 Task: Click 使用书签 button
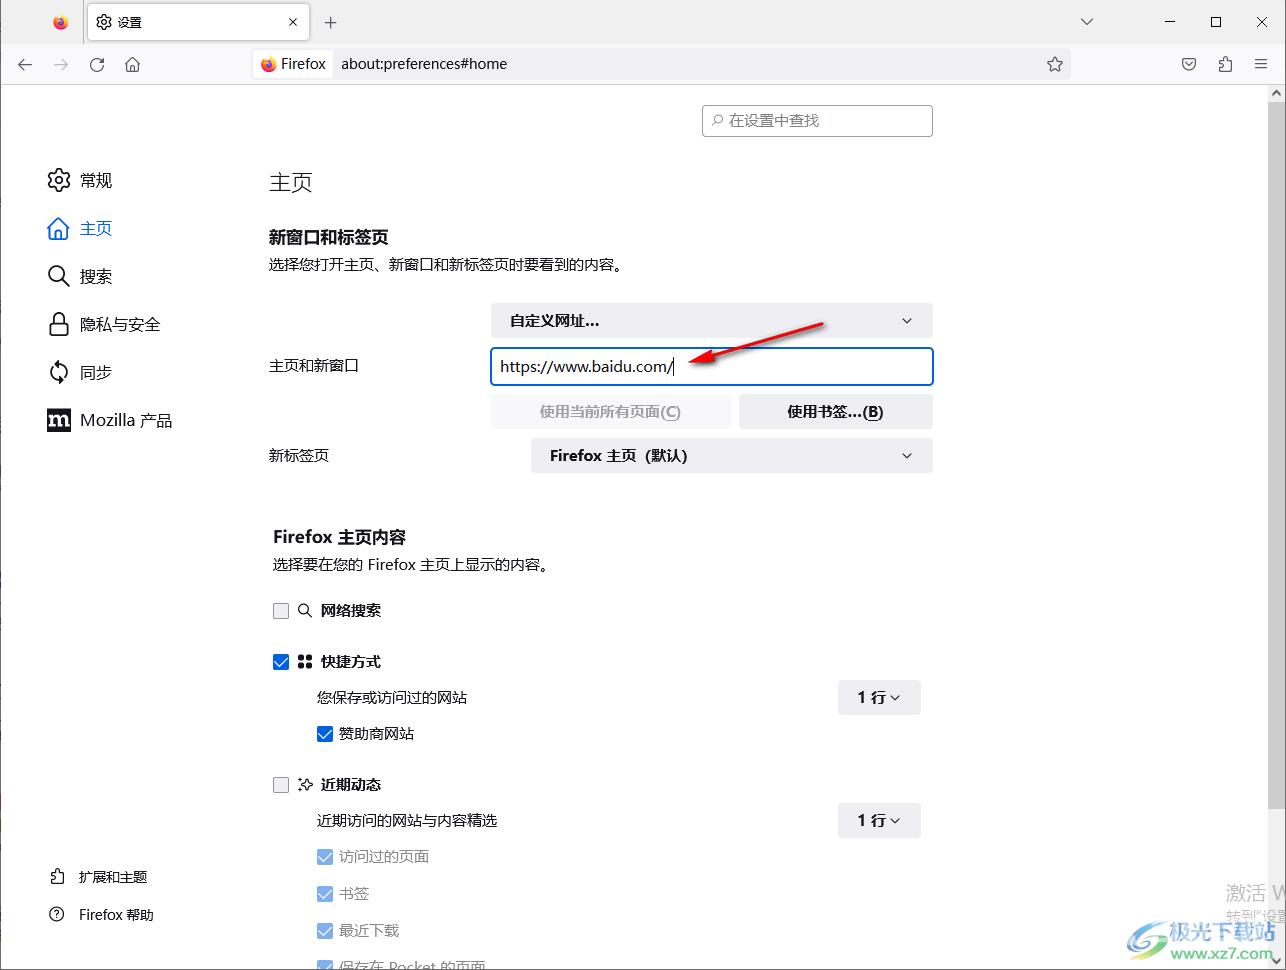coord(835,411)
